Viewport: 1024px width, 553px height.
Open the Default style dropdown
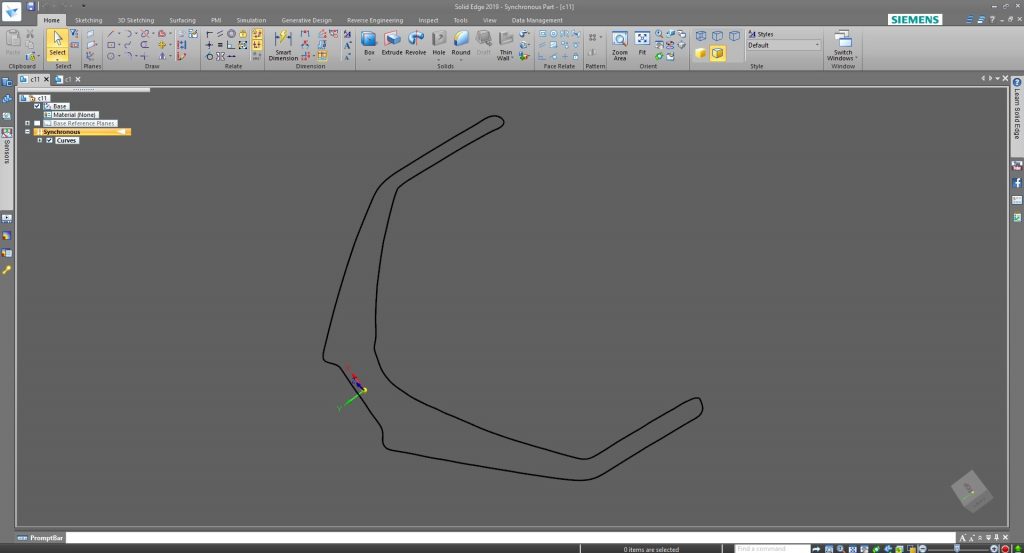click(x=784, y=45)
